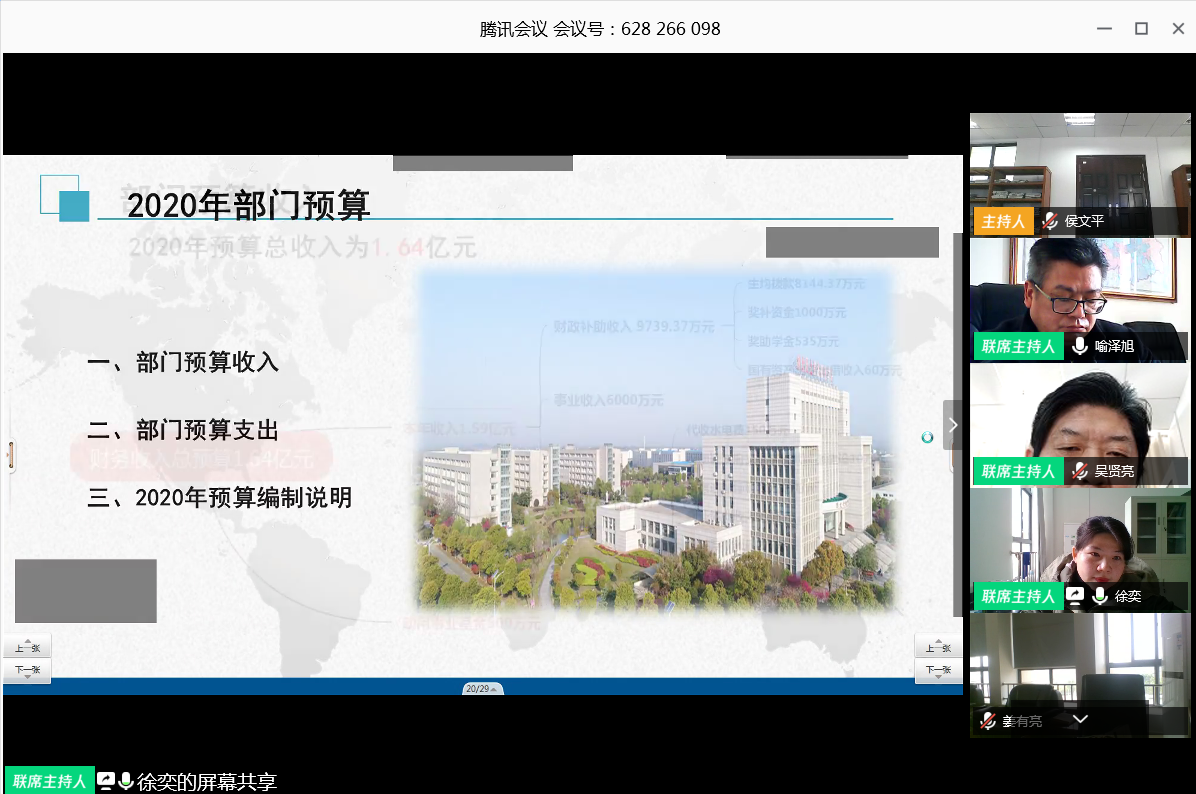Click the name label 吴贤亮
Image resolution: width=1196 pixels, height=794 pixels.
[1114, 471]
